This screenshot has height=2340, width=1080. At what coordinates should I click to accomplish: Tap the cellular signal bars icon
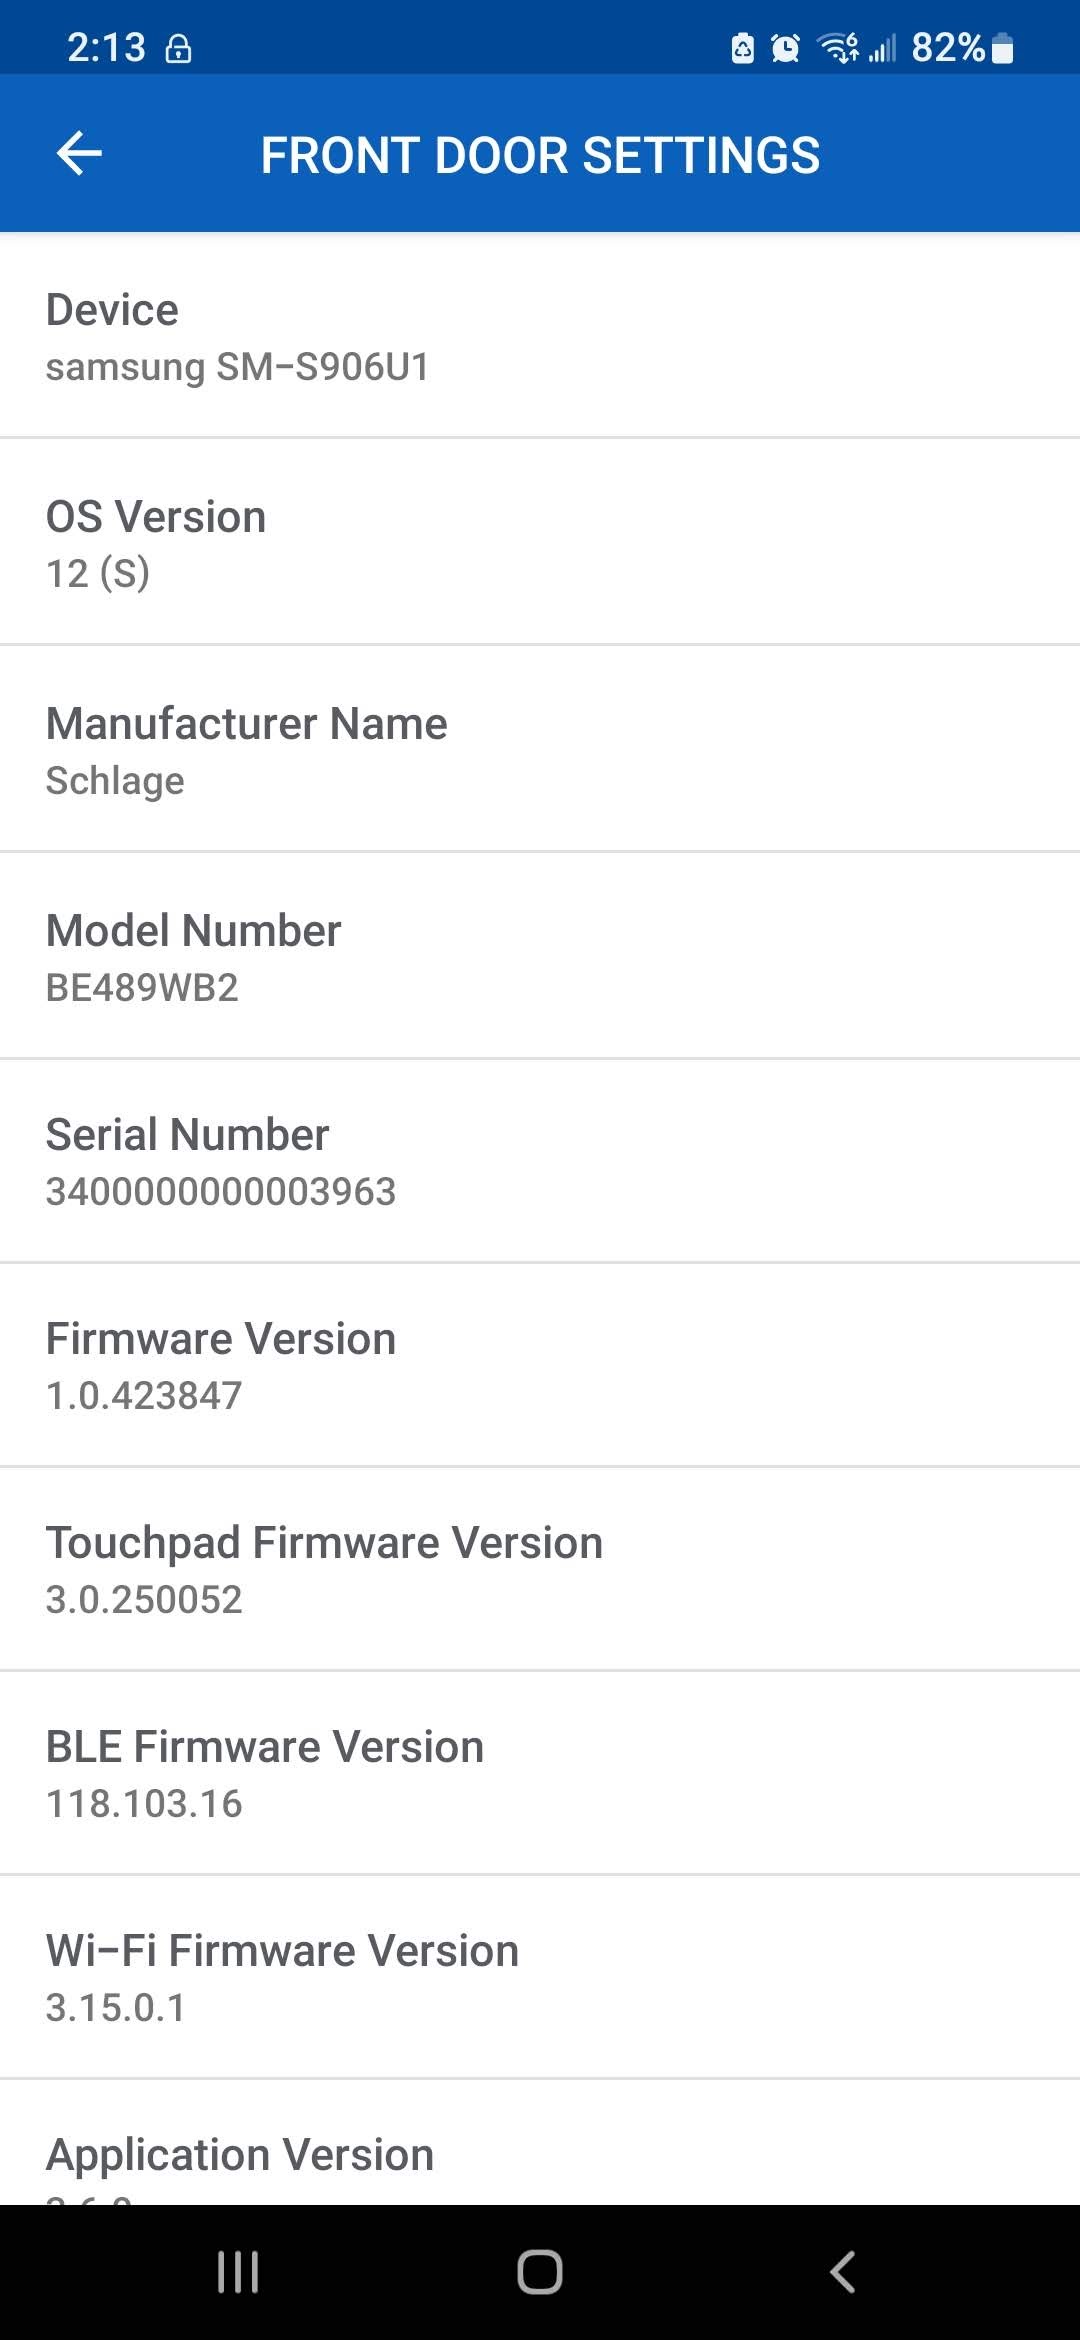pos(882,47)
